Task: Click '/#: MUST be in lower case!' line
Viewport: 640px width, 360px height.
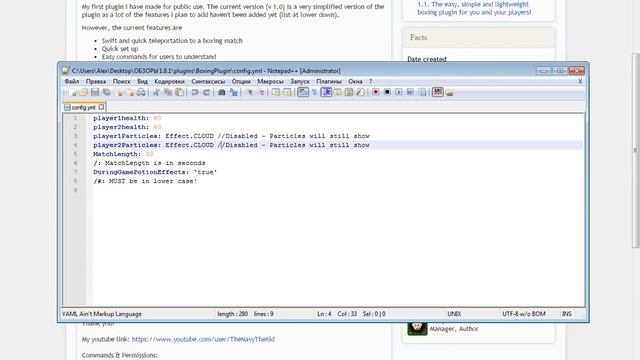Action: (x=145, y=181)
